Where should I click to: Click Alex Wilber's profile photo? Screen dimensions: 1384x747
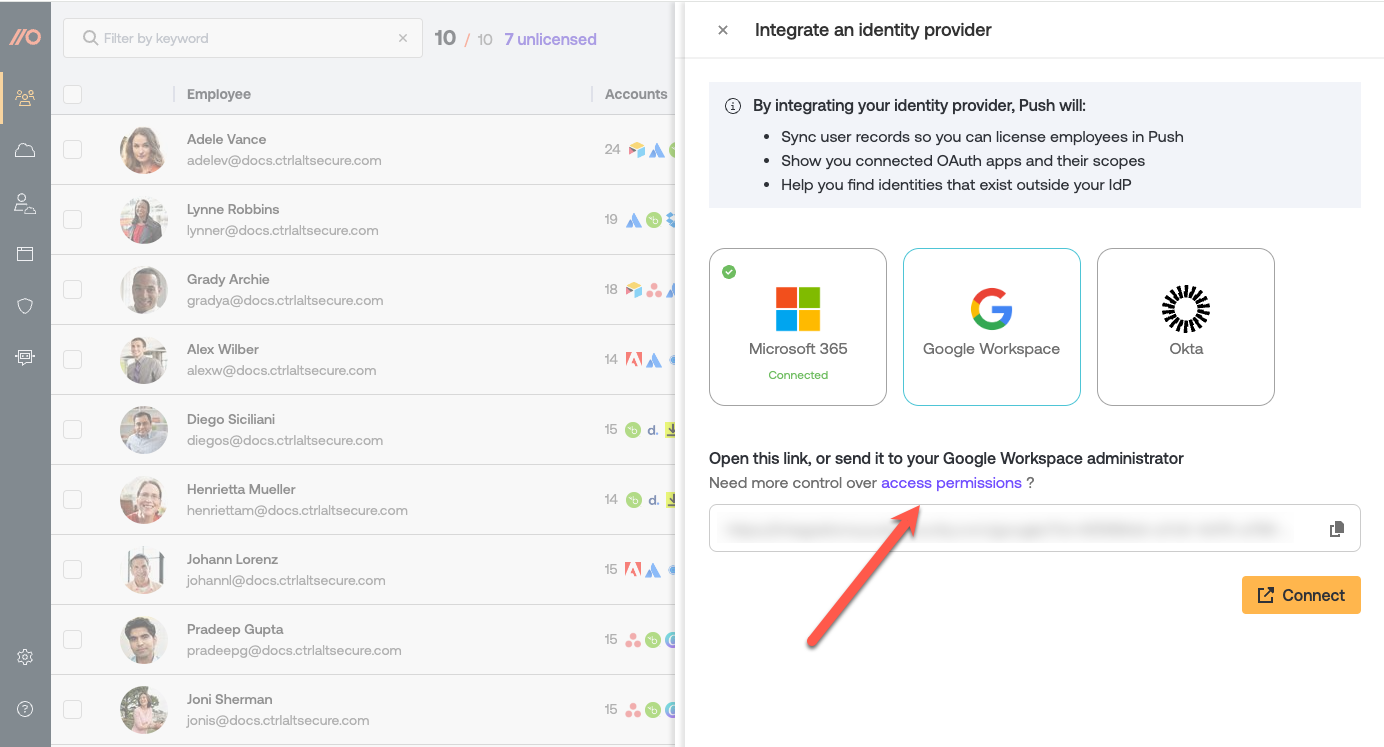(143, 360)
